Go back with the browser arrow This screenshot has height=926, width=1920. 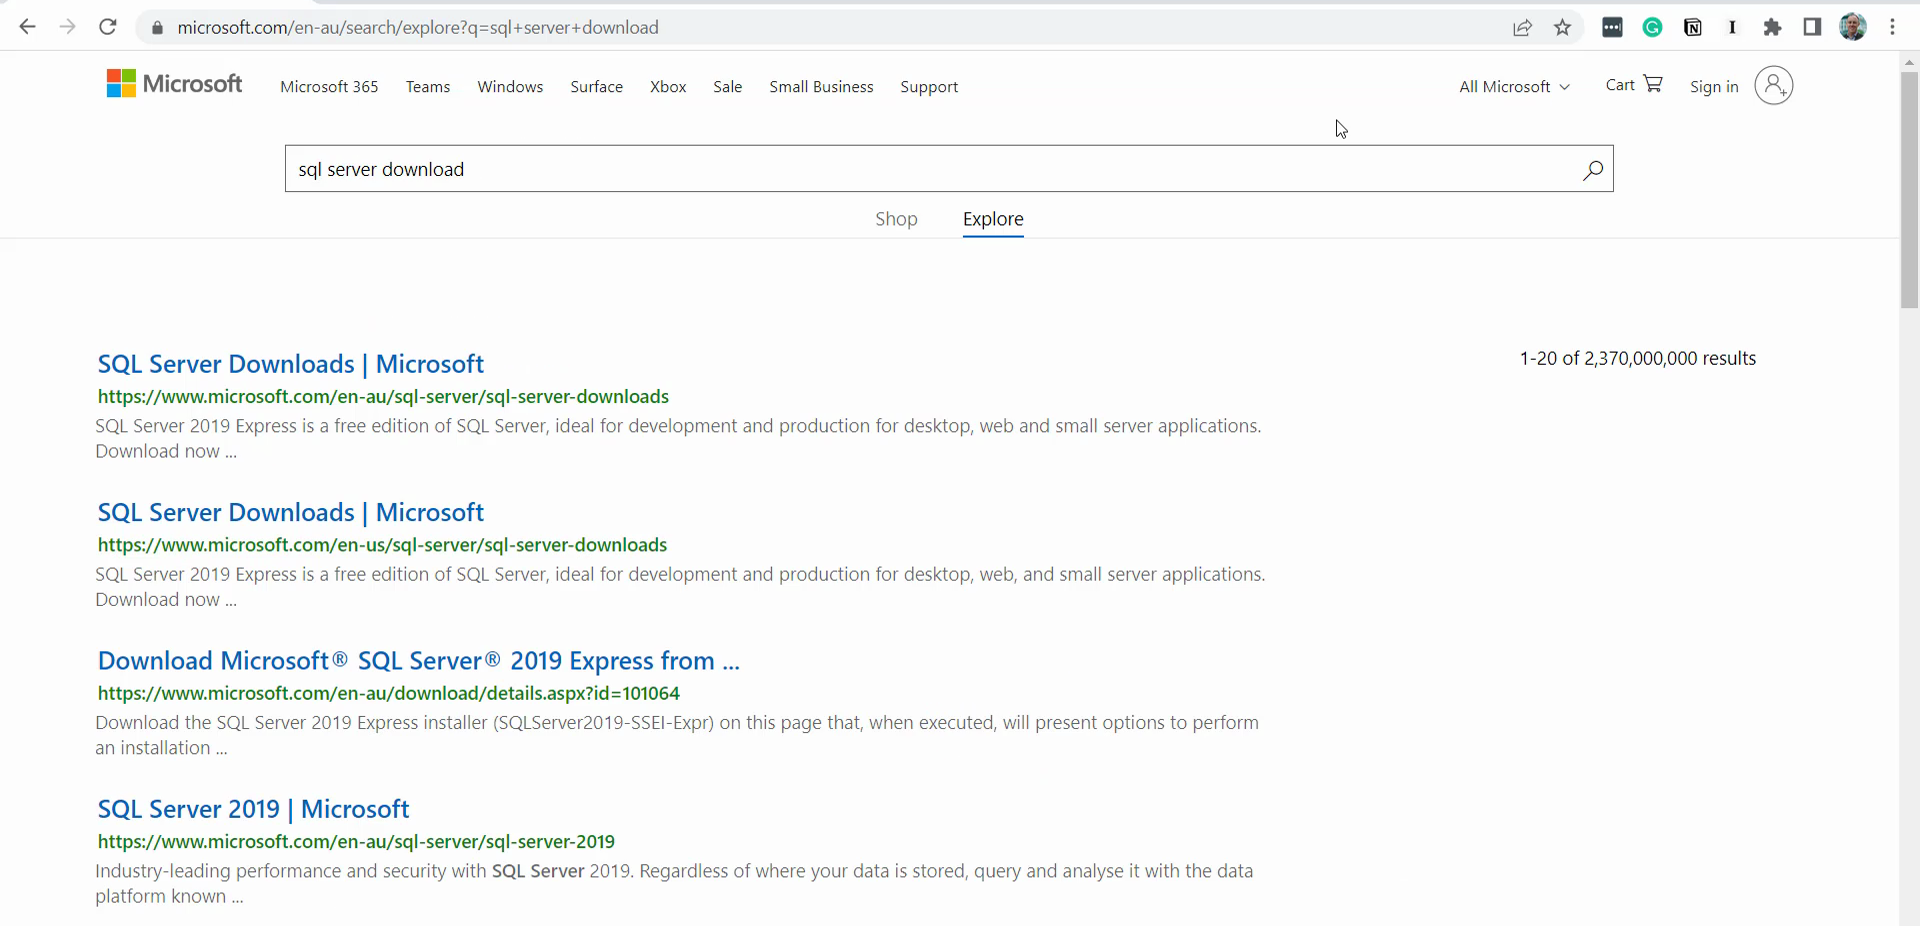coord(28,28)
